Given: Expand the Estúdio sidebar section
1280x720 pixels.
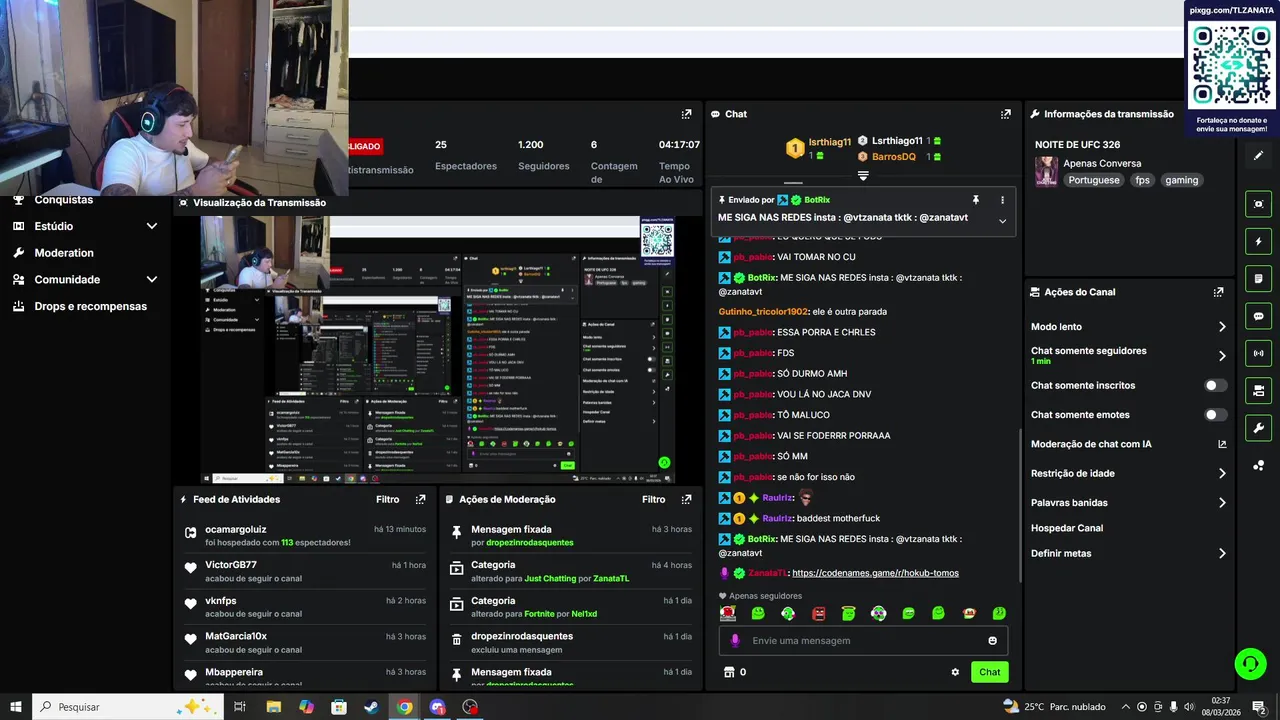Looking at the screenshot, I should pyautogui.click(x=152, y=226).
